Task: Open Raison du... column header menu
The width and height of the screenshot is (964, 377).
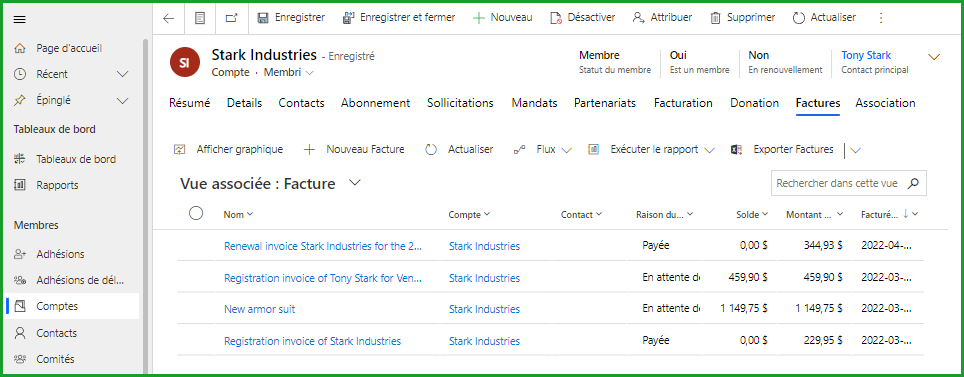Action: pos(665,215)
